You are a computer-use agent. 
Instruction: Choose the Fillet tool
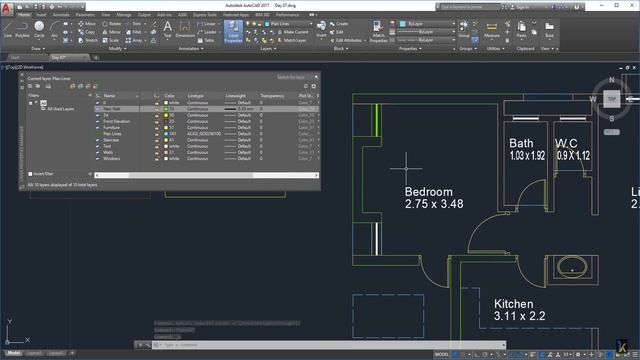133,32
